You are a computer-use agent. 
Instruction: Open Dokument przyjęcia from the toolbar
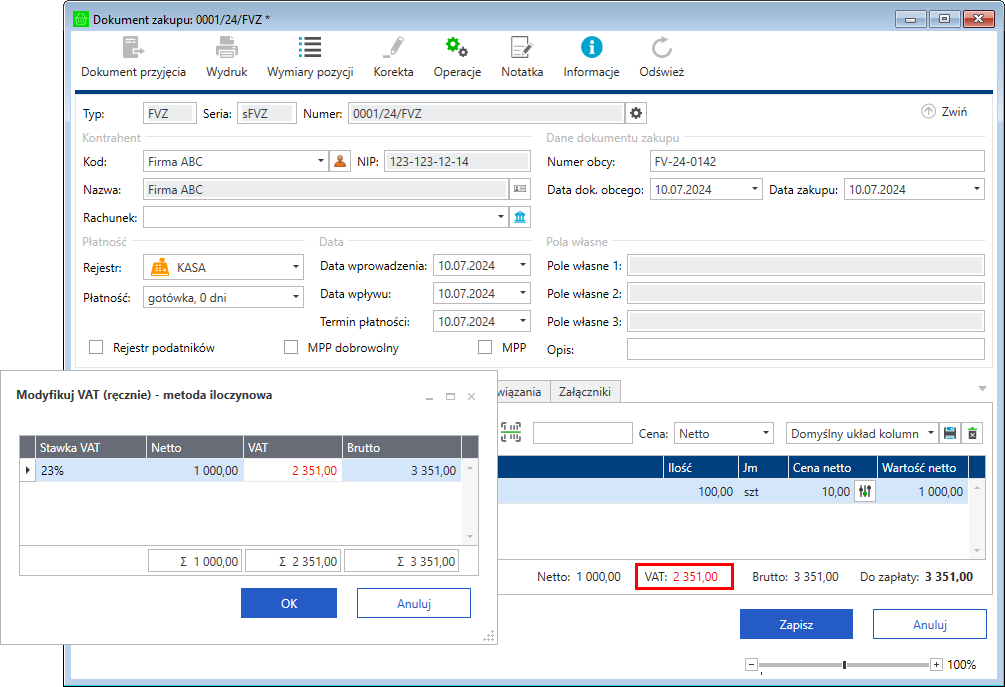(x=133, y=57)
